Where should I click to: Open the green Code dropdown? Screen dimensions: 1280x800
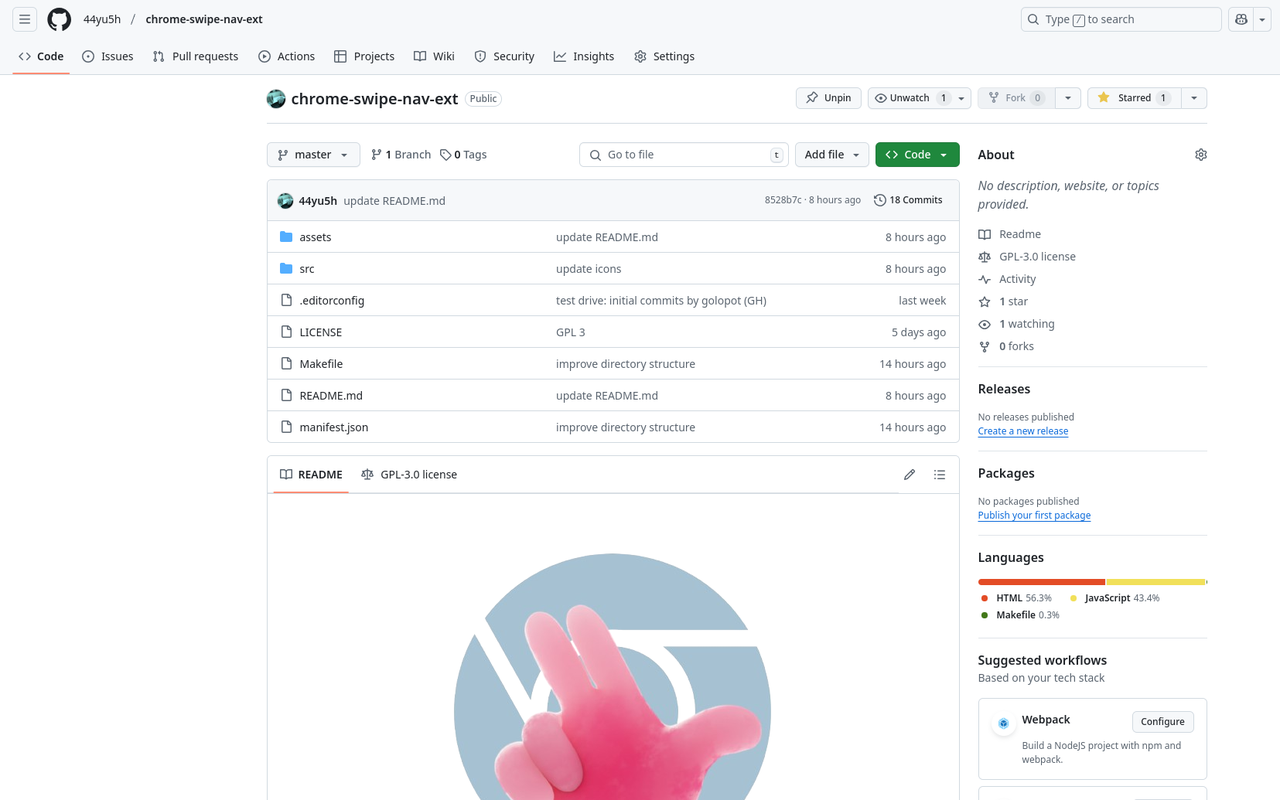point(917,155)
